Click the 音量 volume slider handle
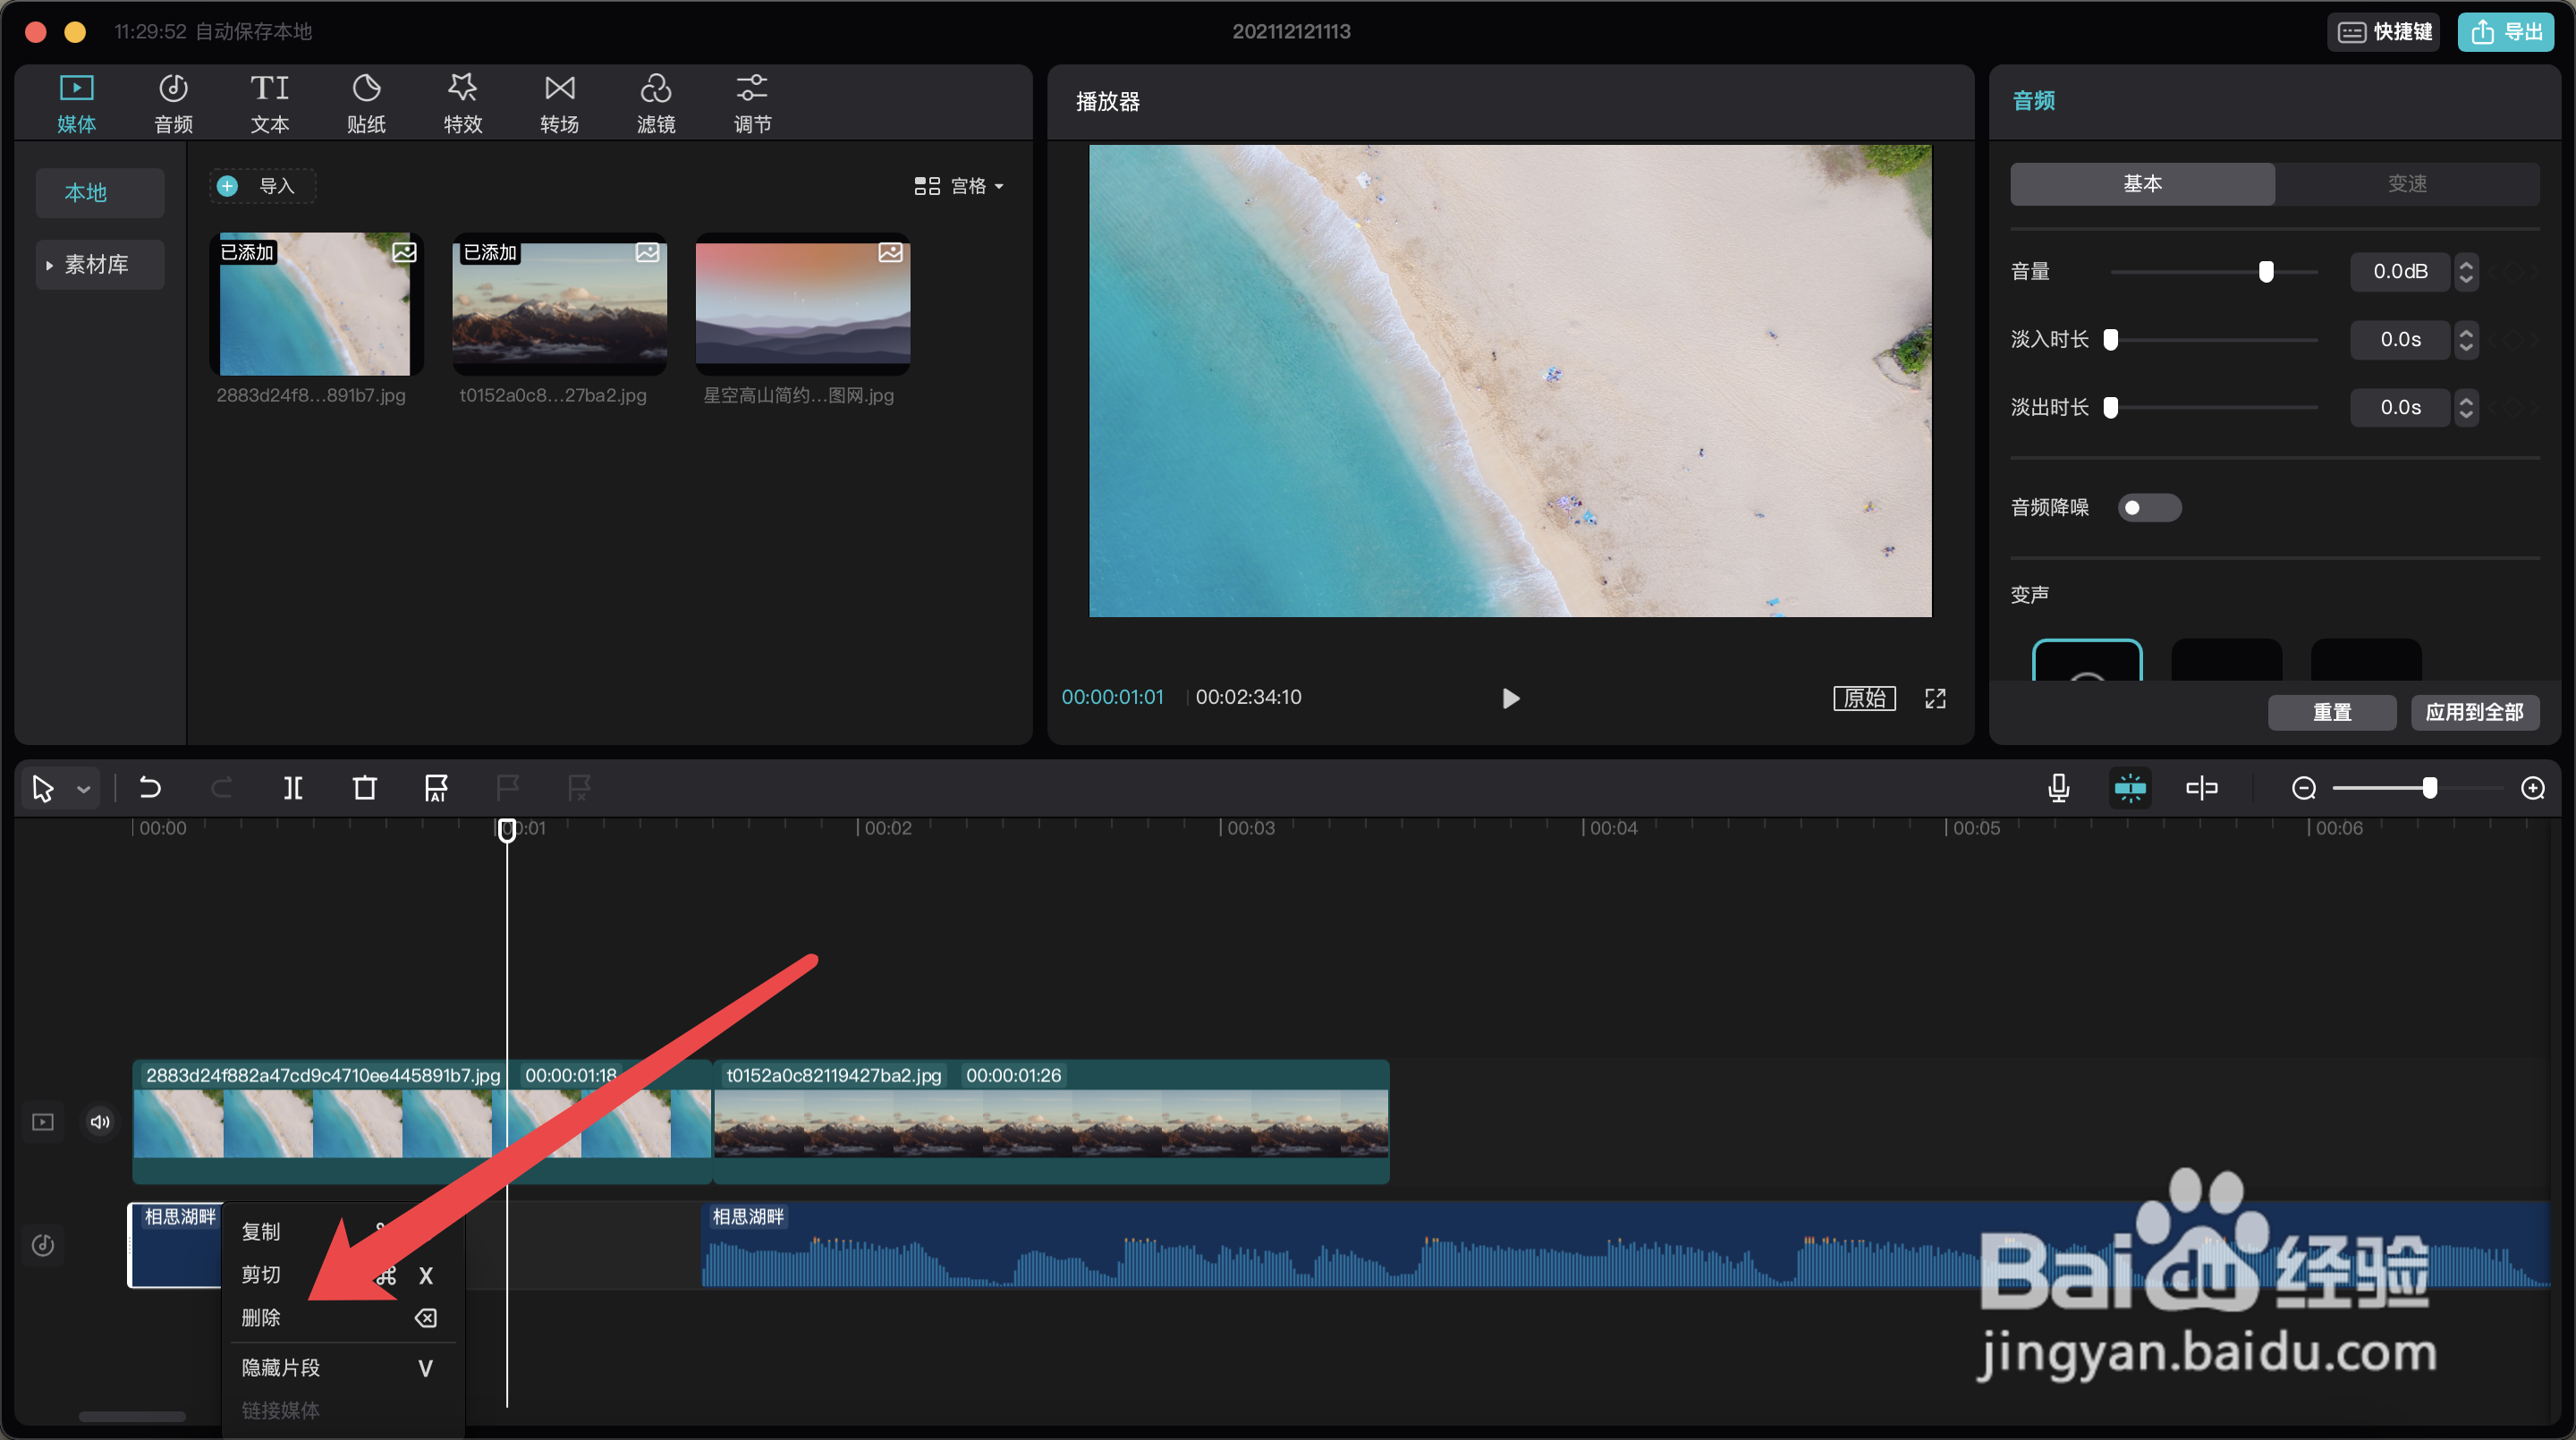Viewport: 2576px width, 1440px height. (x=2266, y=272)
